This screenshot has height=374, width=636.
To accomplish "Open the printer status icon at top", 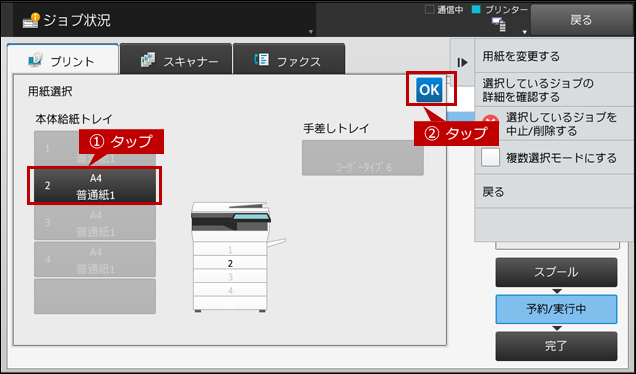I will 498,24.
